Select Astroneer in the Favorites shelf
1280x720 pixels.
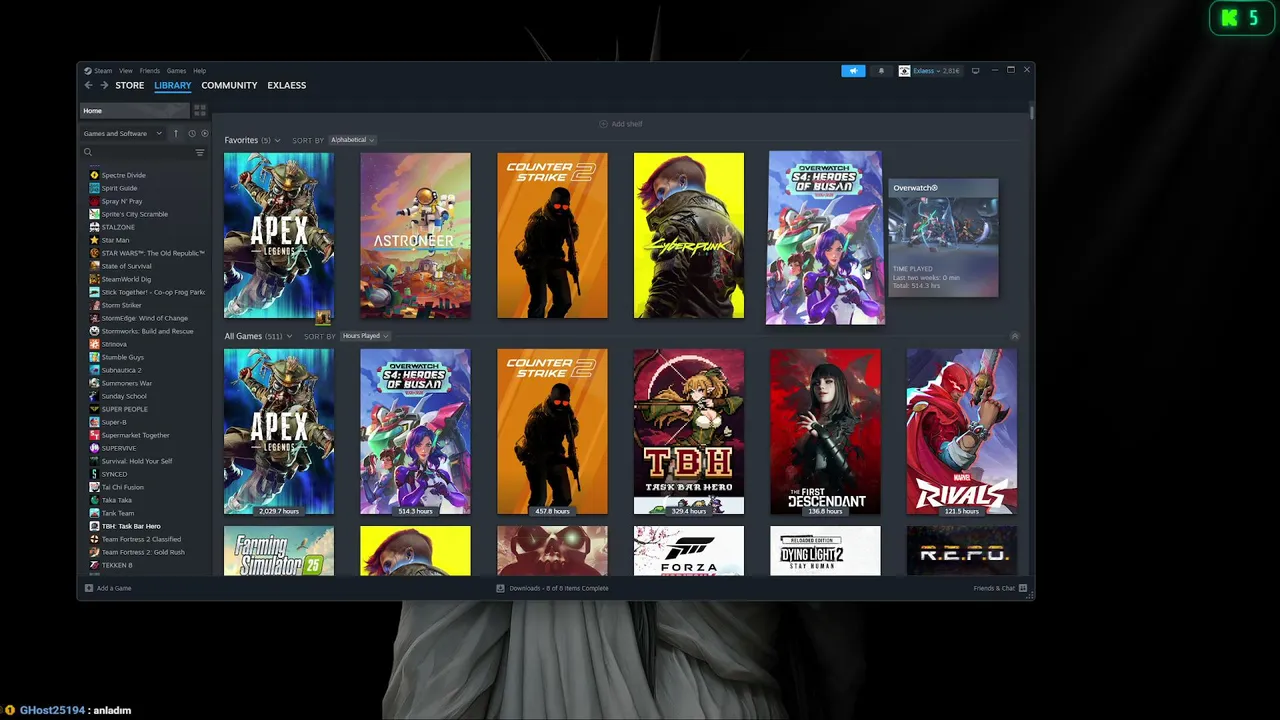[415, 236]
